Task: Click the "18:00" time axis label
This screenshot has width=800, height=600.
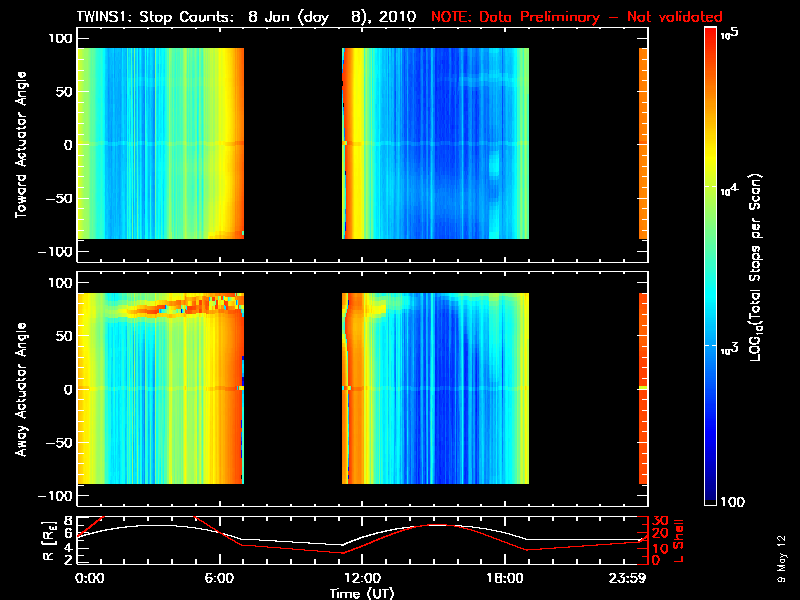Action: (x=505, y=578)
